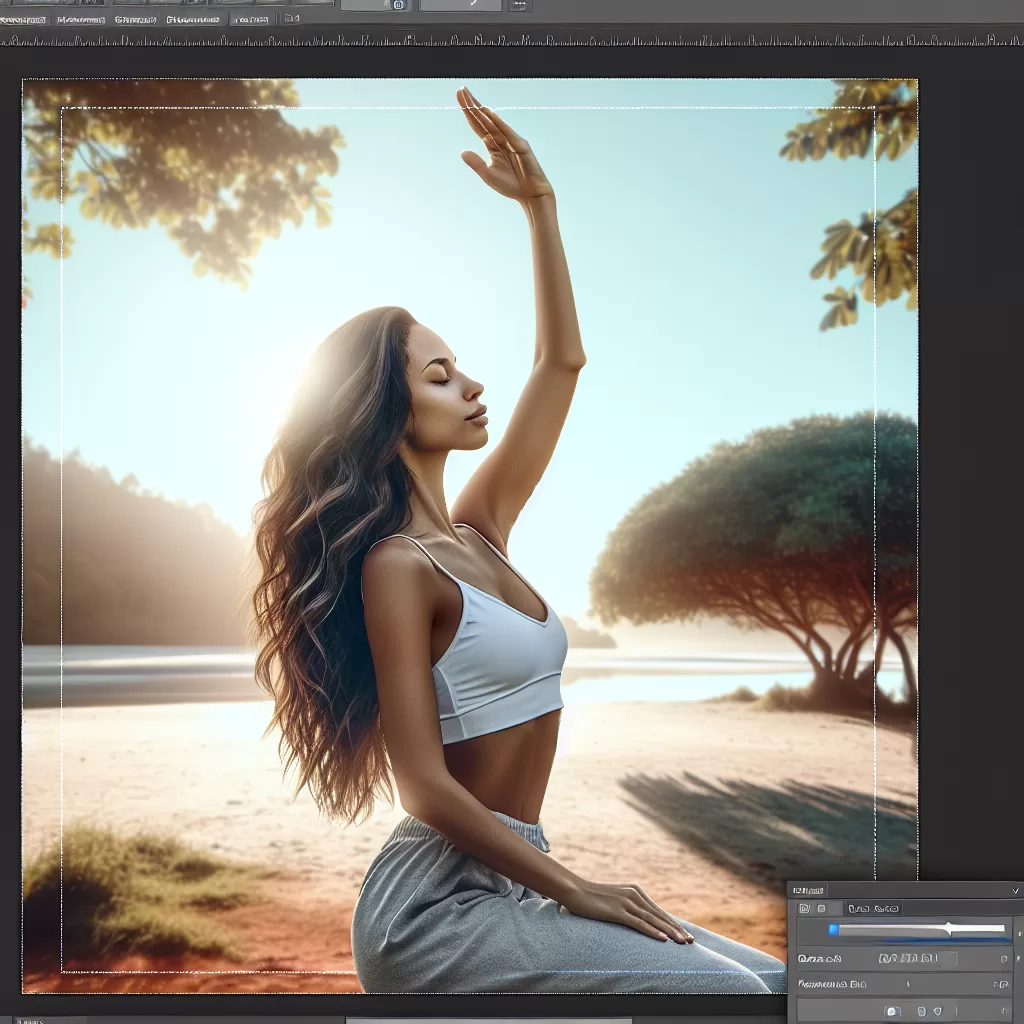Screen dimensions: 1024x1024
Task: Switch to the text tab beside the panel icons
Action: click(872, 909)
